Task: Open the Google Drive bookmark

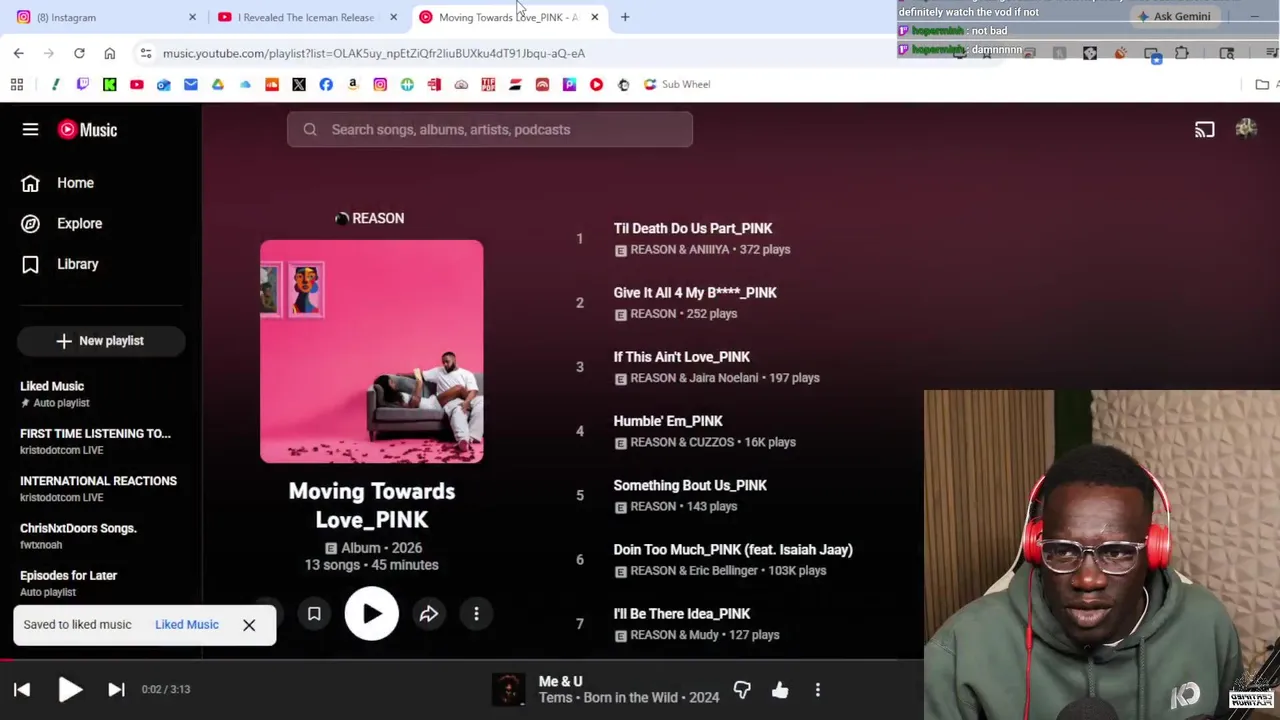Action: click(x=218, y=84)
